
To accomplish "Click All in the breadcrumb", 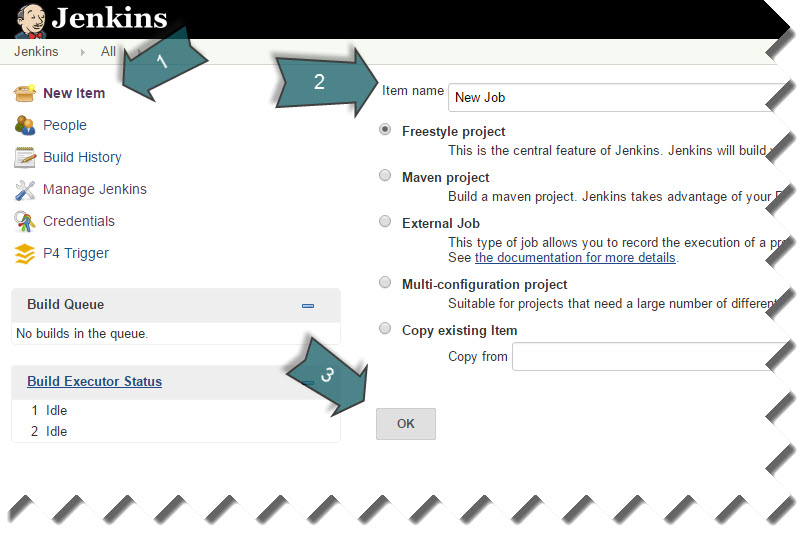I will (108, 52).
